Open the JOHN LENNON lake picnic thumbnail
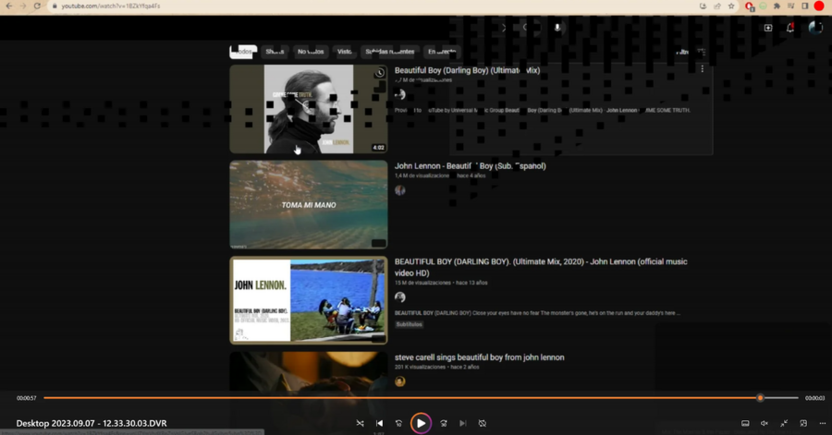Viewport: 832px width, 435px height. pyautogui.click(x=308, y=300)
